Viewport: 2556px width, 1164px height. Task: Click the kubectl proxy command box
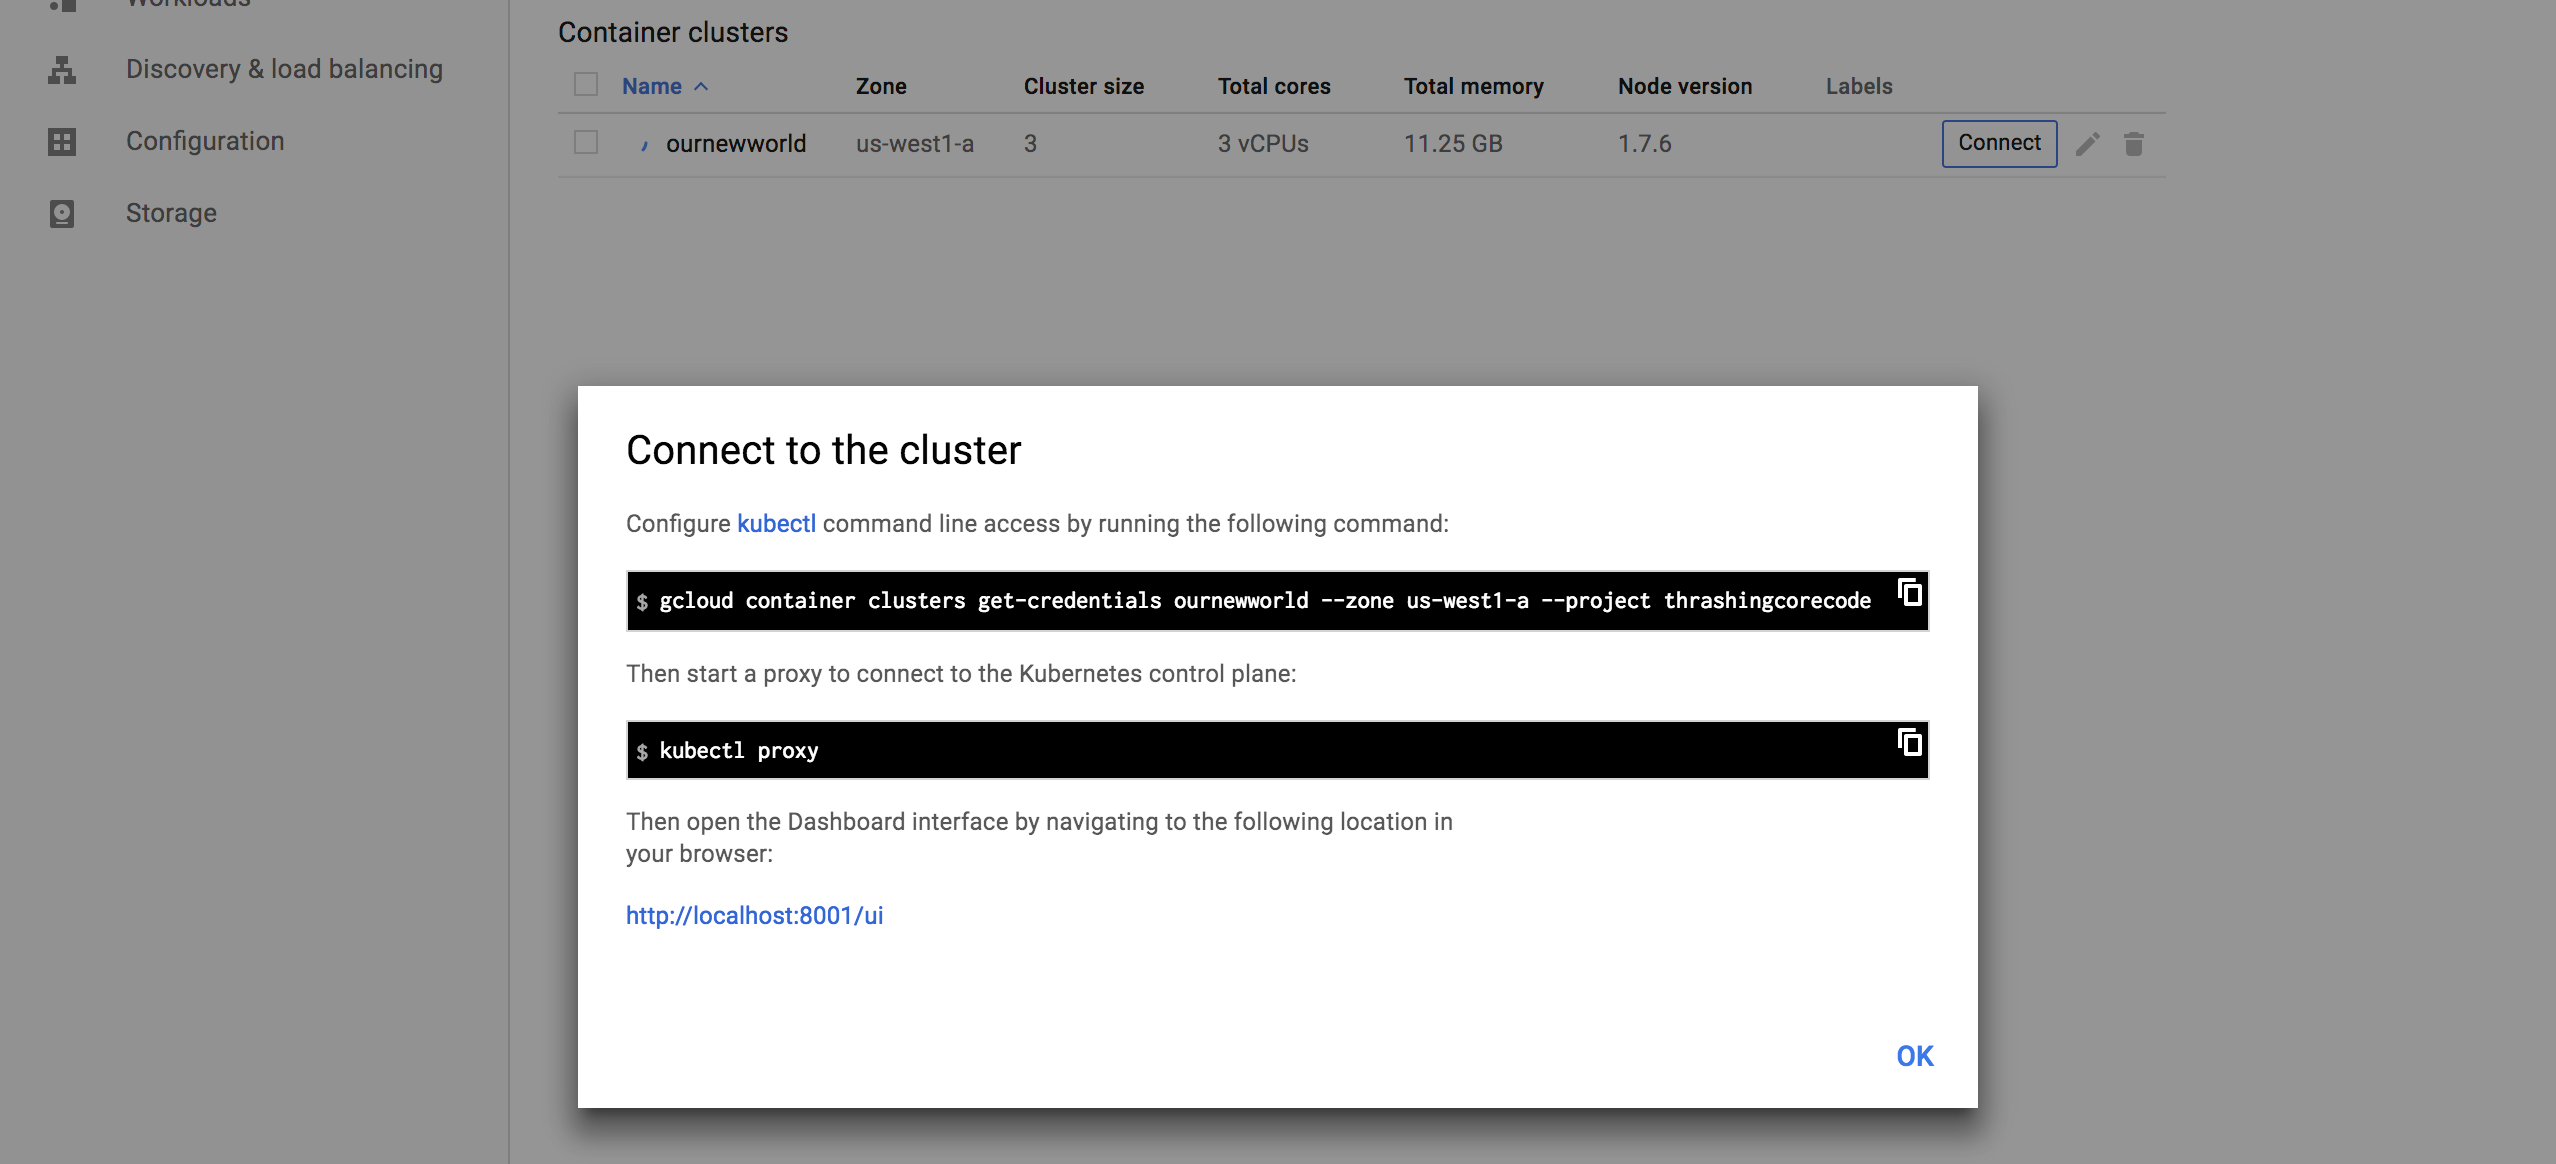coord(1277,750)
